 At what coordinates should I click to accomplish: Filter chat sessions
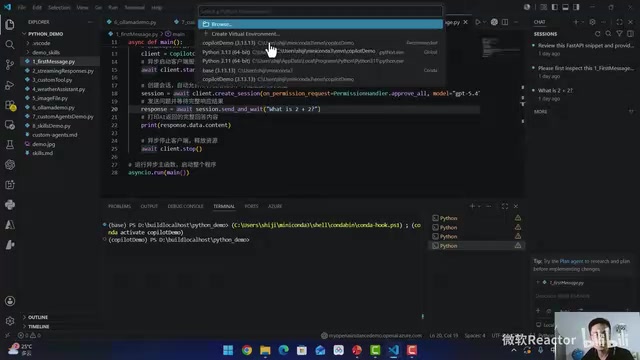click(620, 34)
